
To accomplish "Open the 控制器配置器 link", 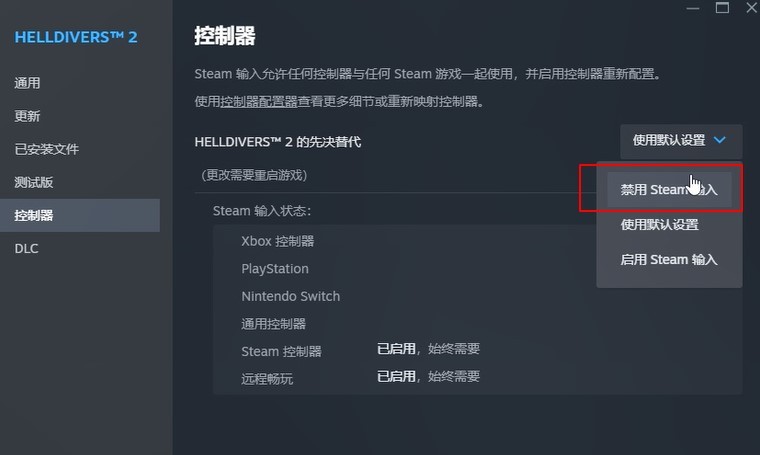I will pyautogui.click(x=258, y=101).
